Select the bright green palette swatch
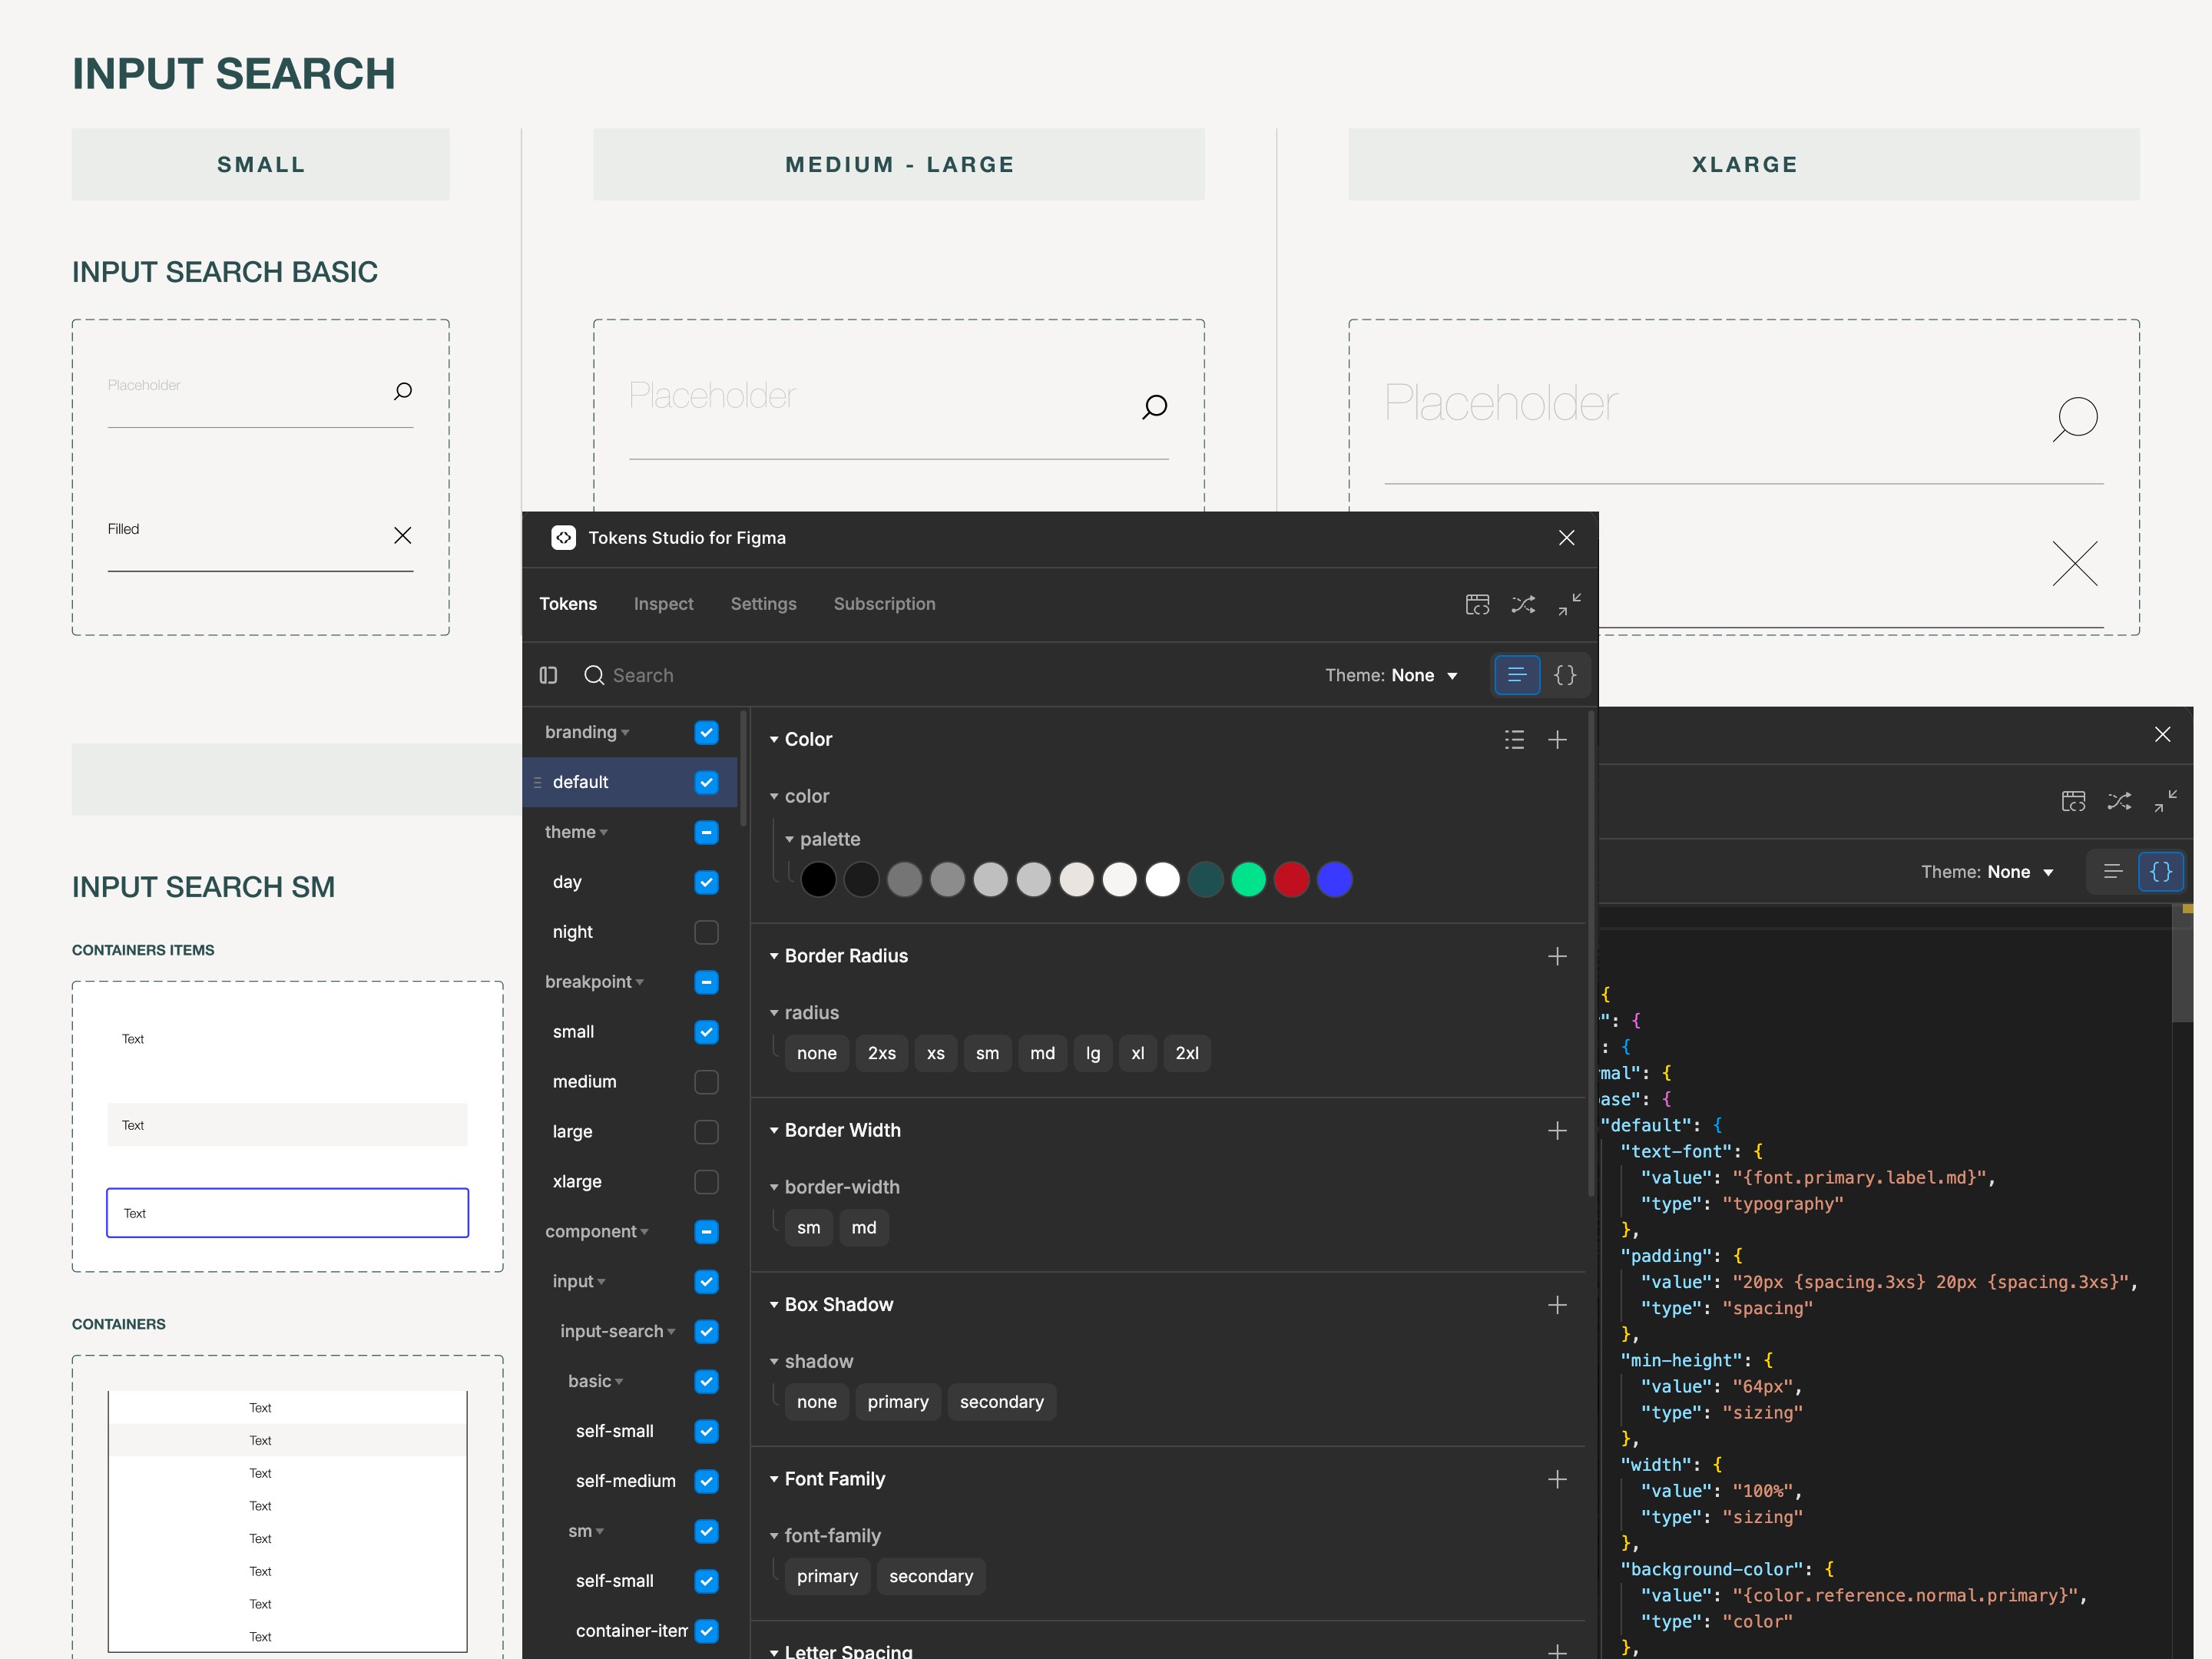2212x1659 pixels. point(1248,880)
